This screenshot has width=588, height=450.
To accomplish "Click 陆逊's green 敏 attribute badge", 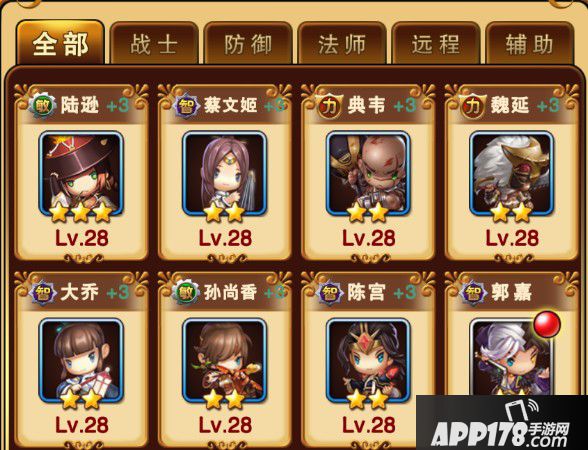I will (42, 106).
